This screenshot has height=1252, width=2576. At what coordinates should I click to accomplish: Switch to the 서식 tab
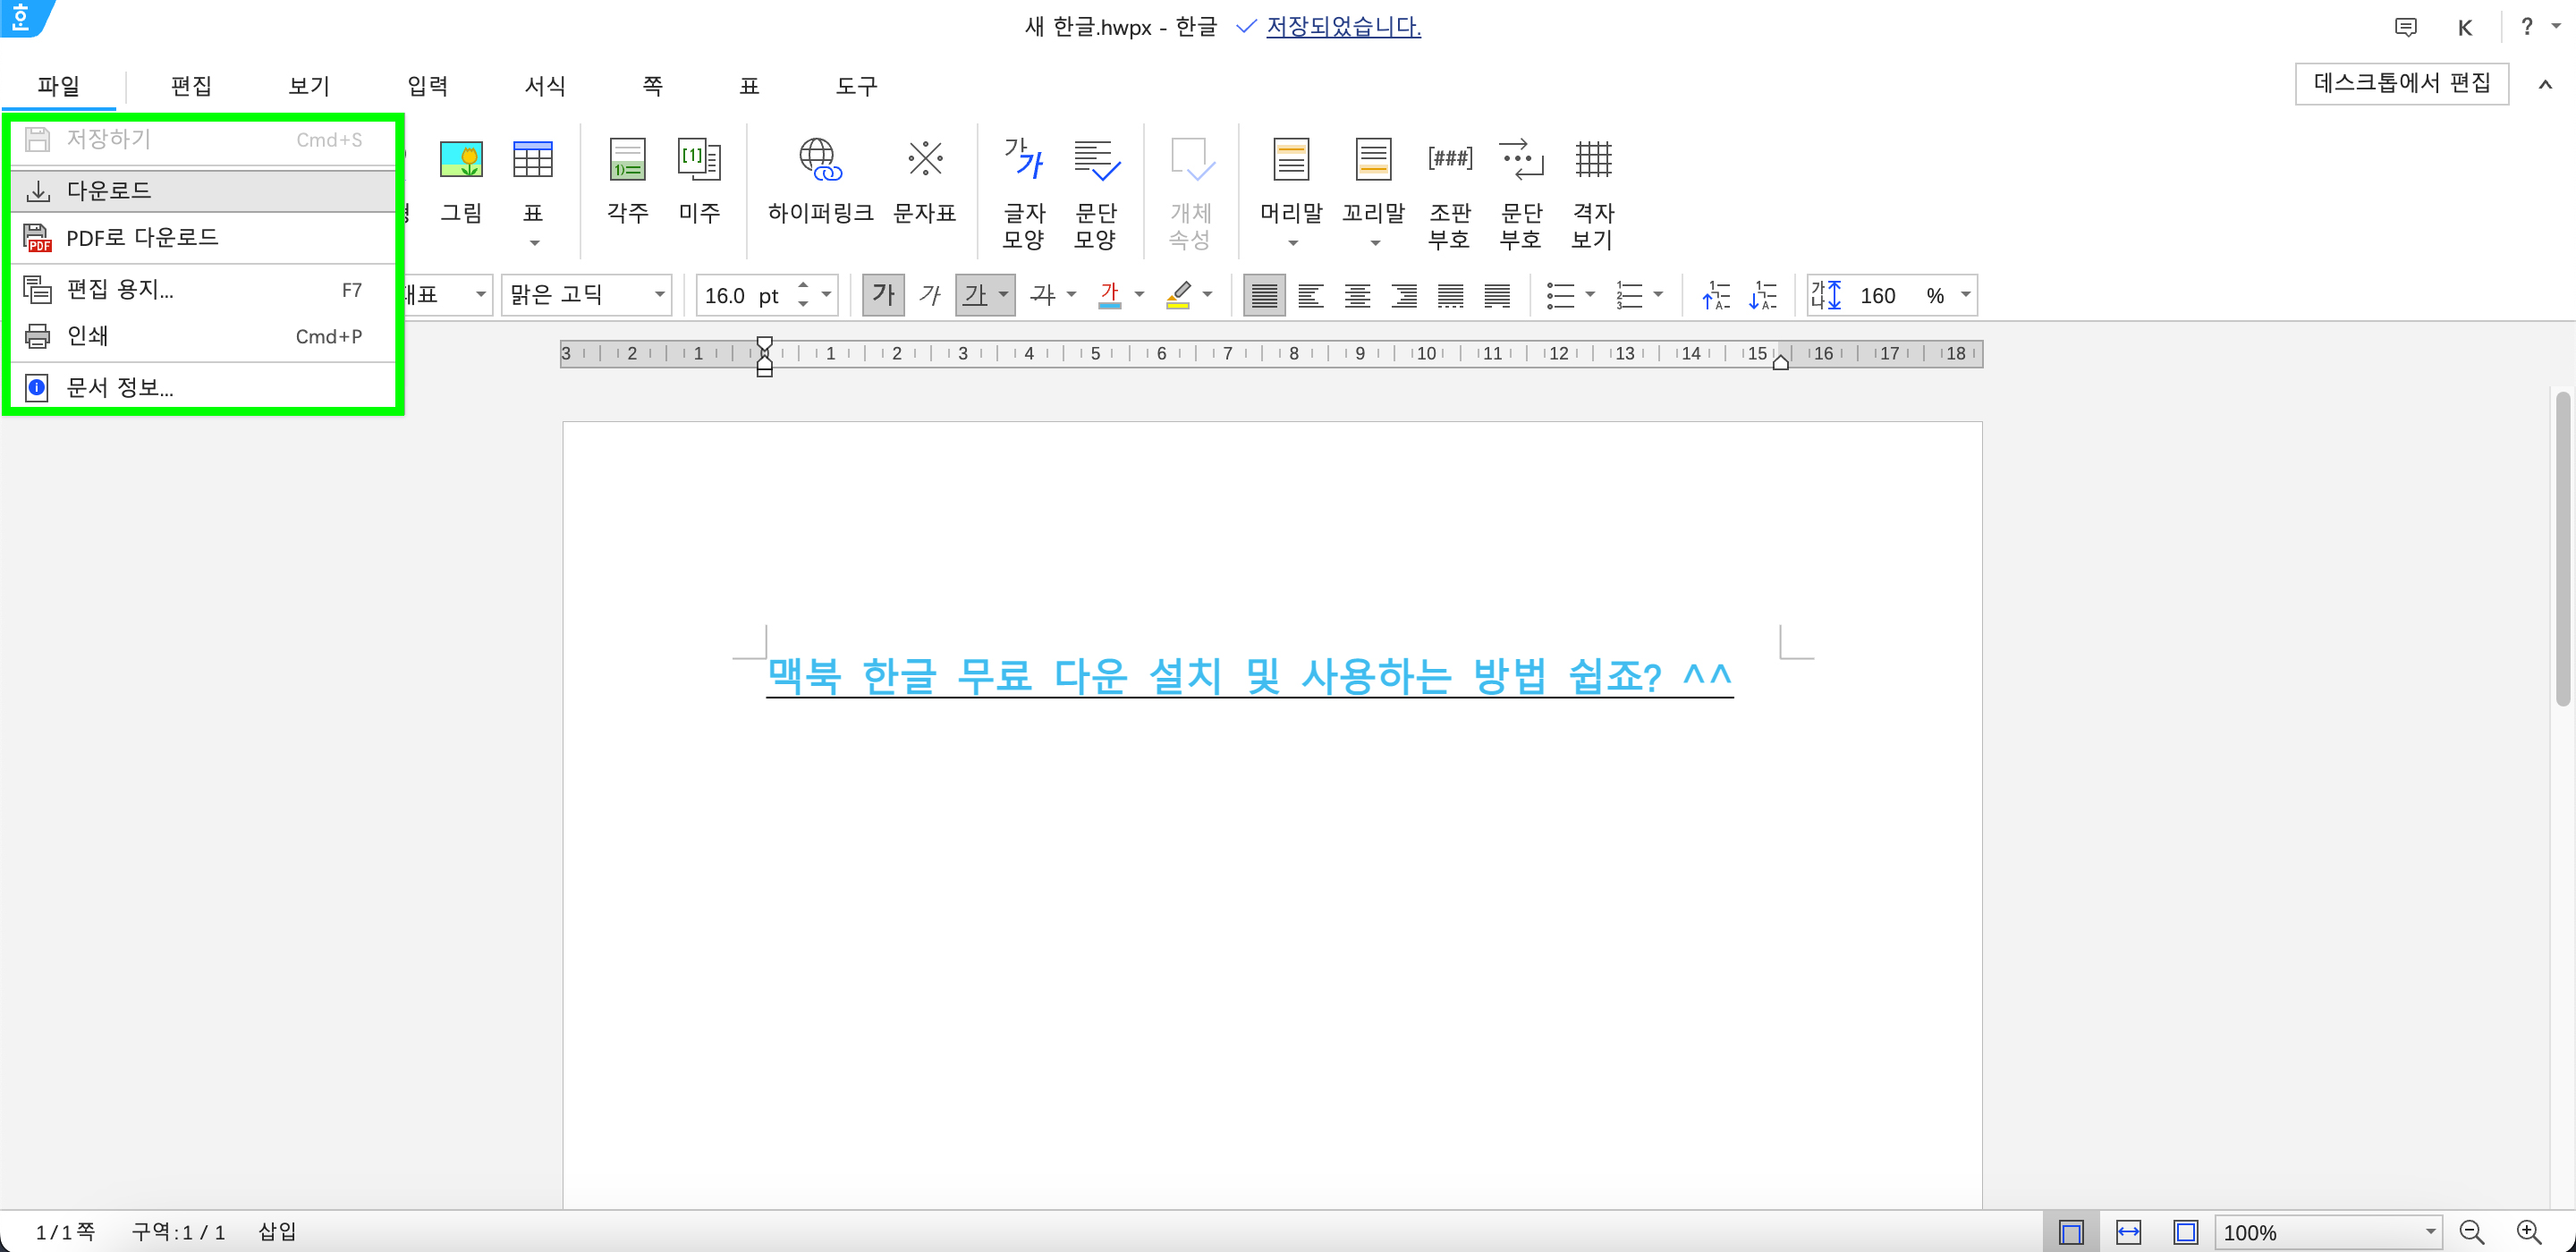click(x=545, y=86)
